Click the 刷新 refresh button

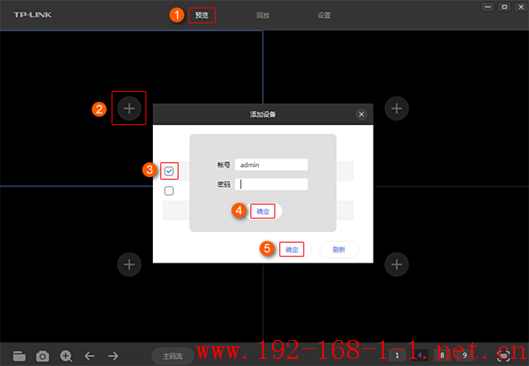coord(339,250)
